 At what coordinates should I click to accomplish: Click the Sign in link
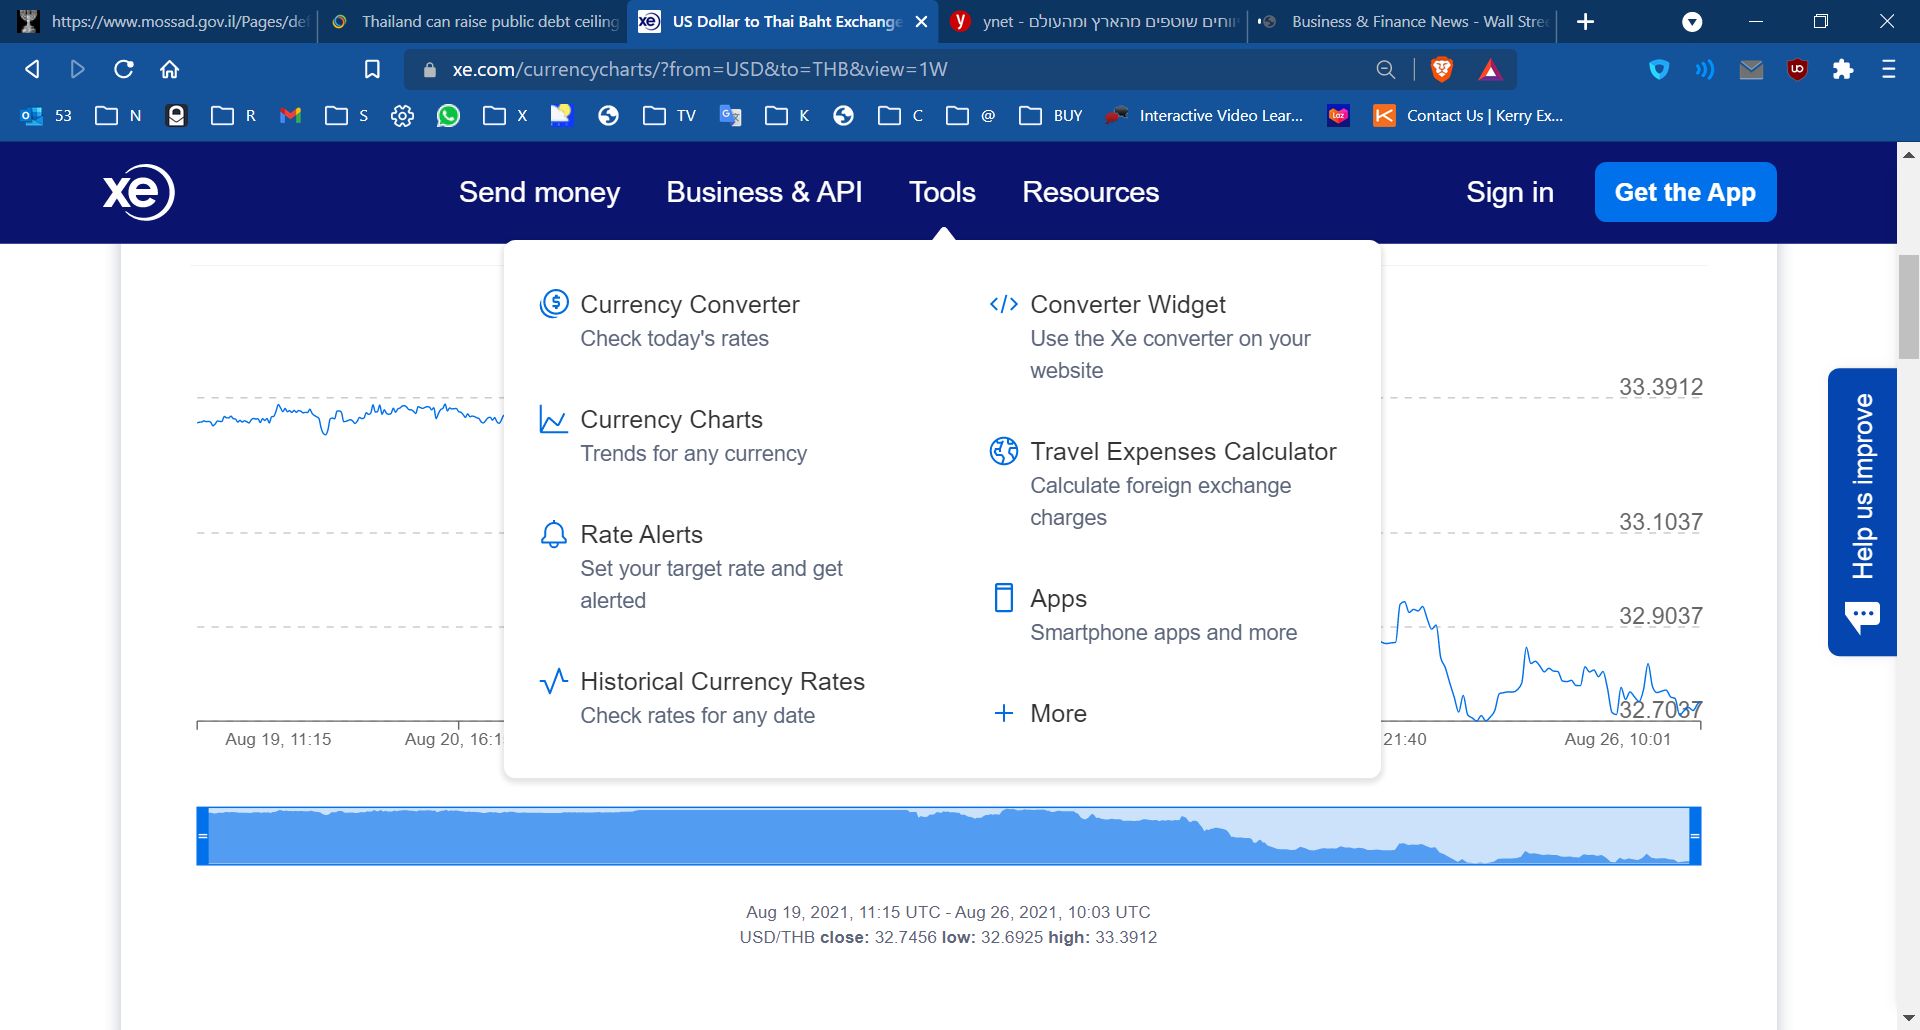1509,192
